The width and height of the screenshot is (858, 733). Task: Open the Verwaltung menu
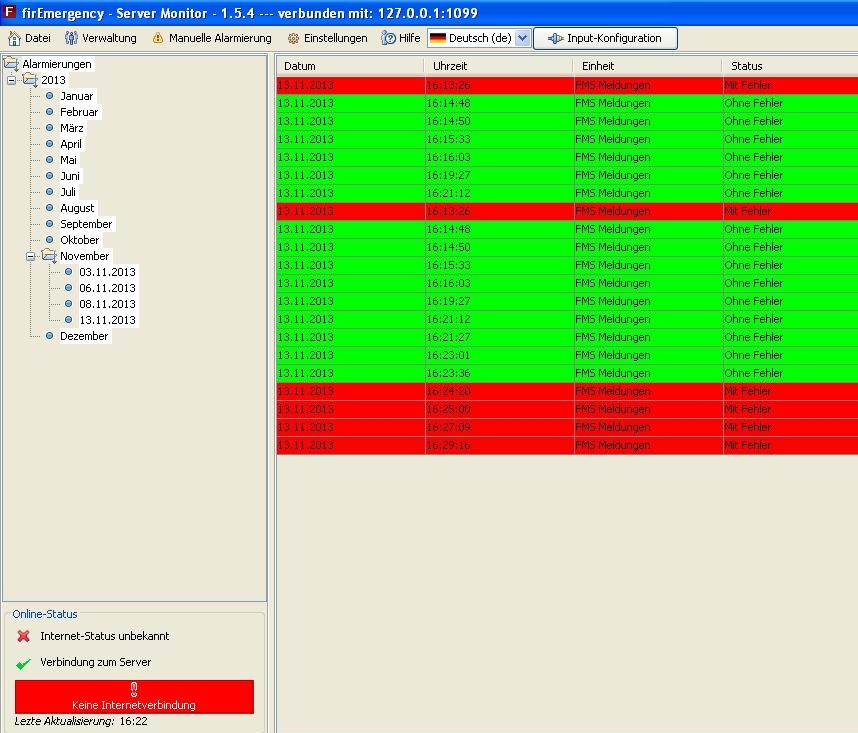coord(109,38)
